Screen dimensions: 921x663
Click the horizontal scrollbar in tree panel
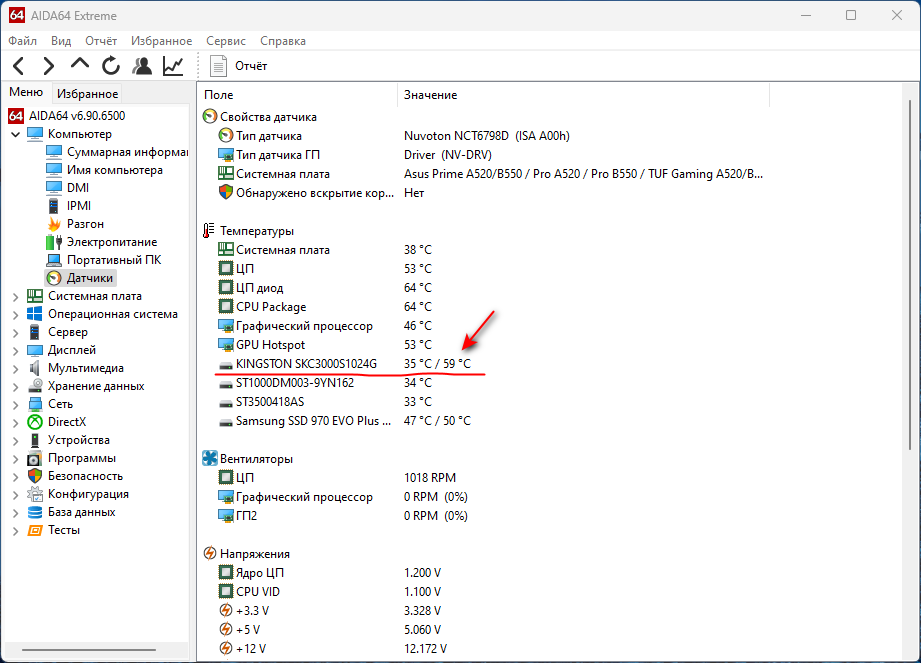coord(89,649)
